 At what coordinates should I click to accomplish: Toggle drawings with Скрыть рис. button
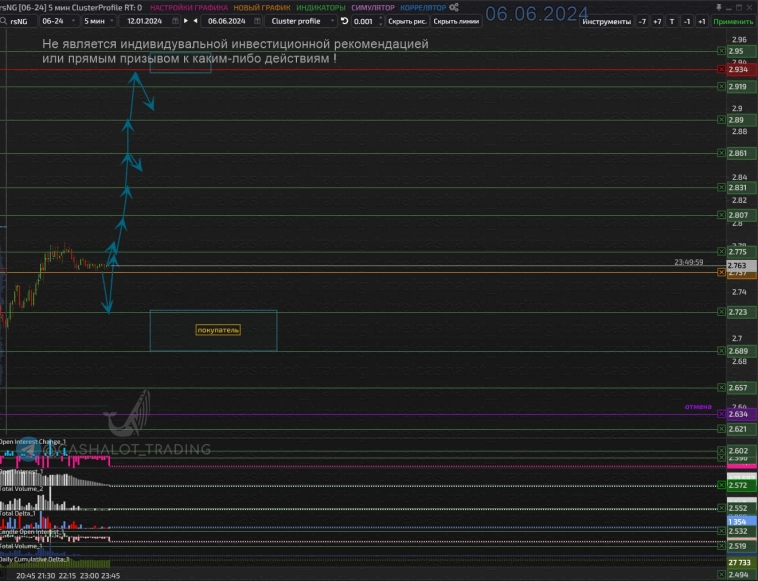pos(406,21)
